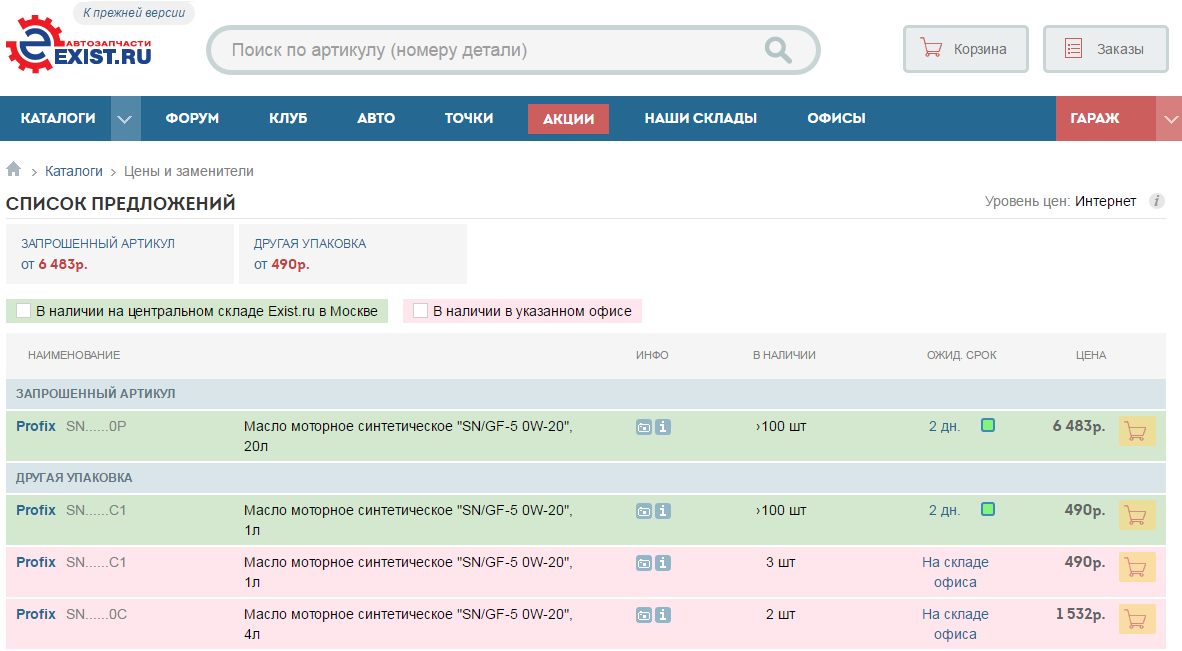Open Profix link in 1л row with 3 шт
The height and width of the screenshot is (651, 1182).
36,562
